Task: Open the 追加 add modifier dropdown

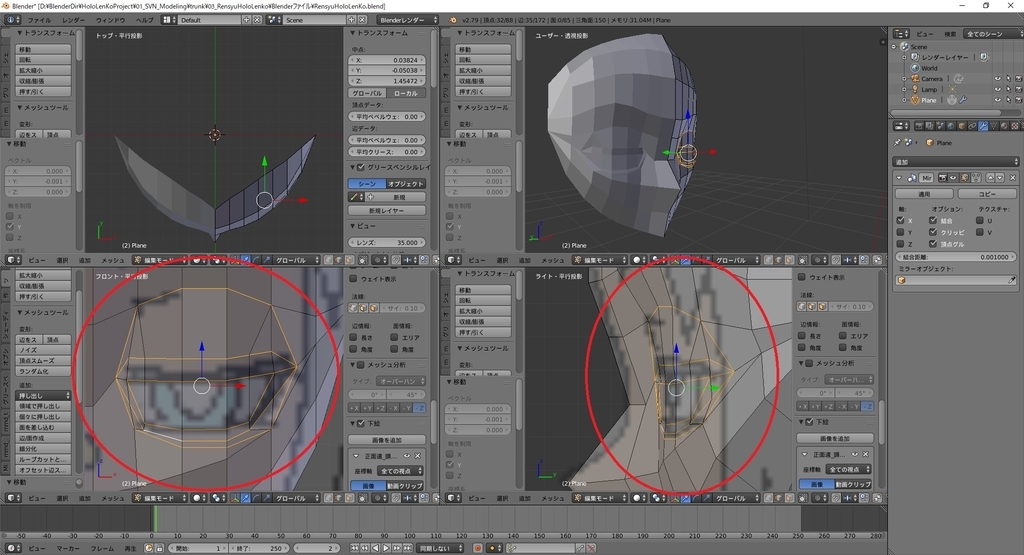Action: click(x=955, y=162)
